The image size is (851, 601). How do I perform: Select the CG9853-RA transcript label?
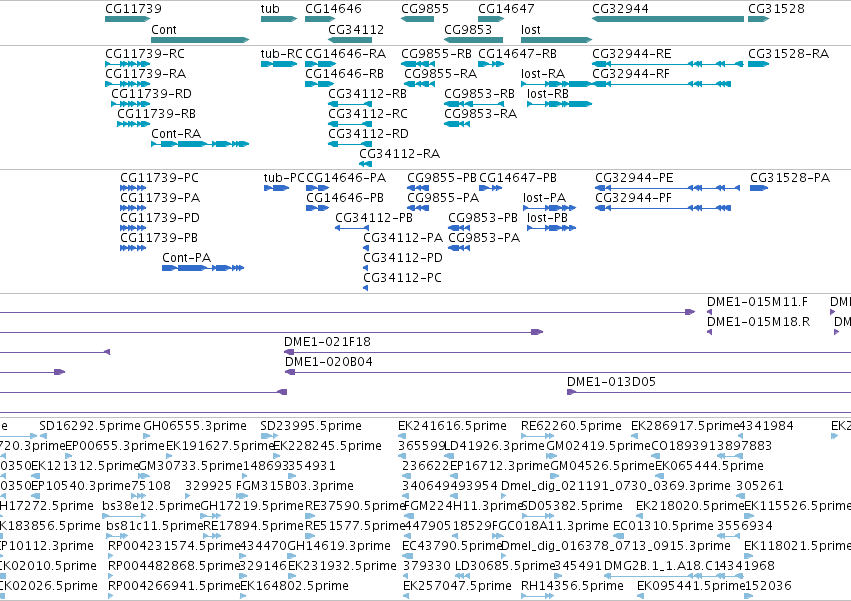(480, 114)
